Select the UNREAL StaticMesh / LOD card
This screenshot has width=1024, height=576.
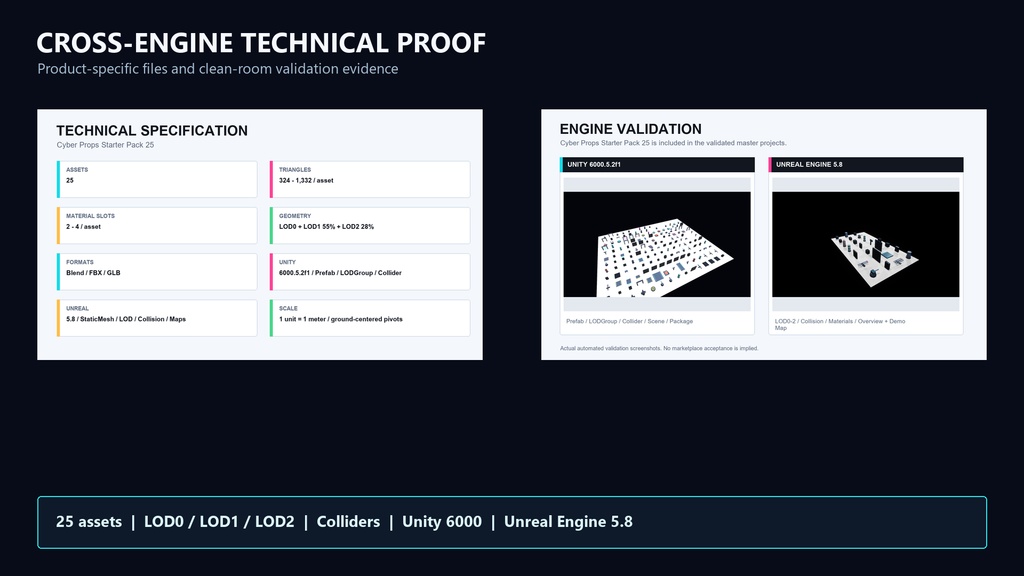[157, 318]
